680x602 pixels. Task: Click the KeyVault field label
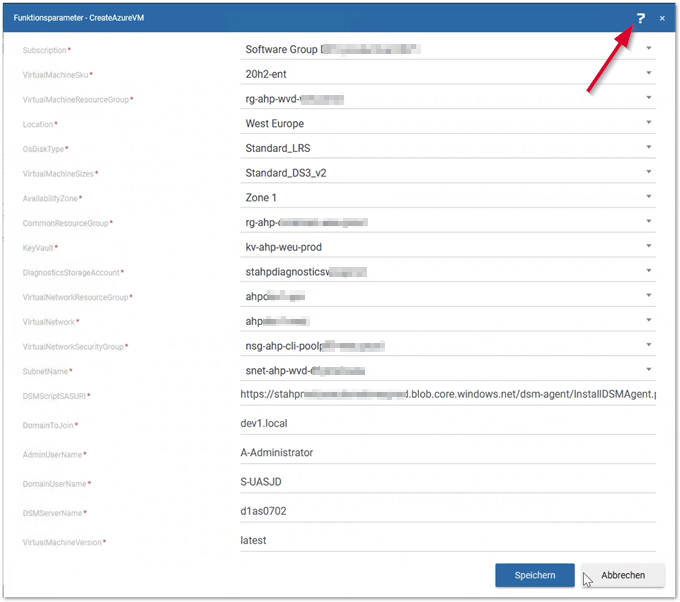tap(38, 248)
